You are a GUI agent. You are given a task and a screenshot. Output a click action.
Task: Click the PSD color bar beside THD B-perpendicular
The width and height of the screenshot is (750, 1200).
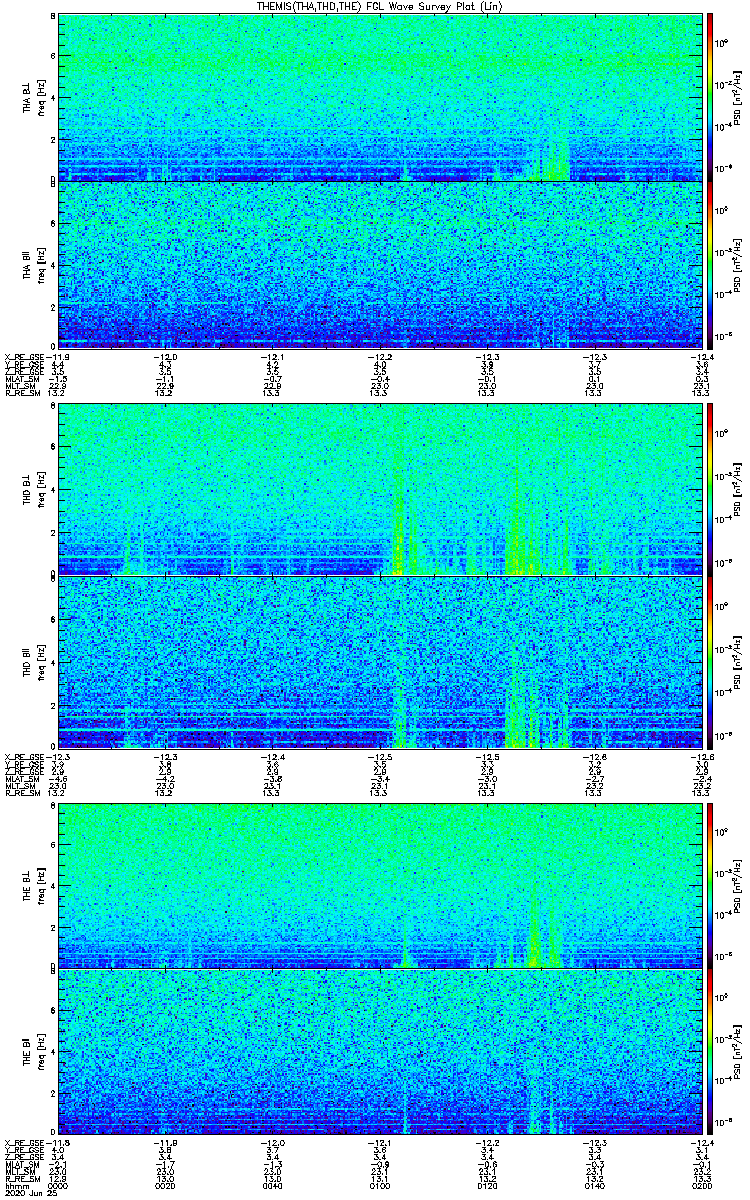tap(711, 490)
